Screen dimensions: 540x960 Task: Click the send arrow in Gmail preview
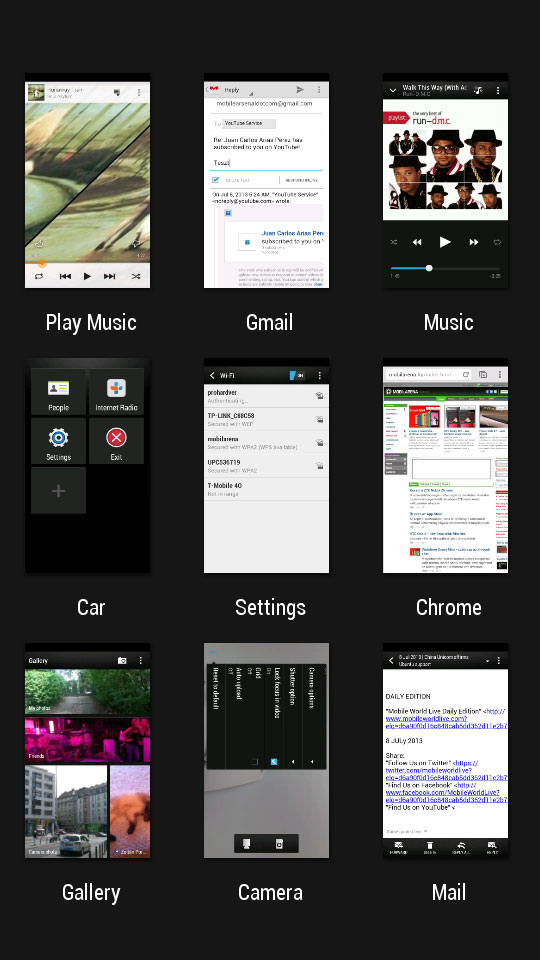pyautogui.click(x=300, y=89)
